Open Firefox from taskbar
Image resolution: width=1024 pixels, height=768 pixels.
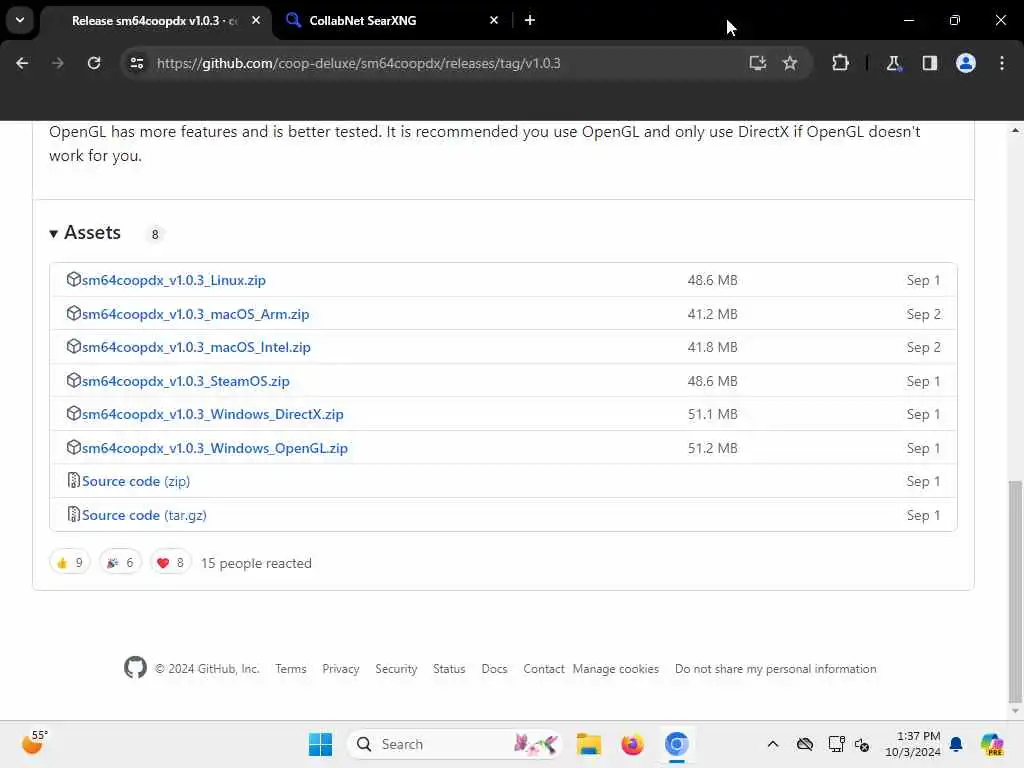pyautogui.click(x=632, y=744)
